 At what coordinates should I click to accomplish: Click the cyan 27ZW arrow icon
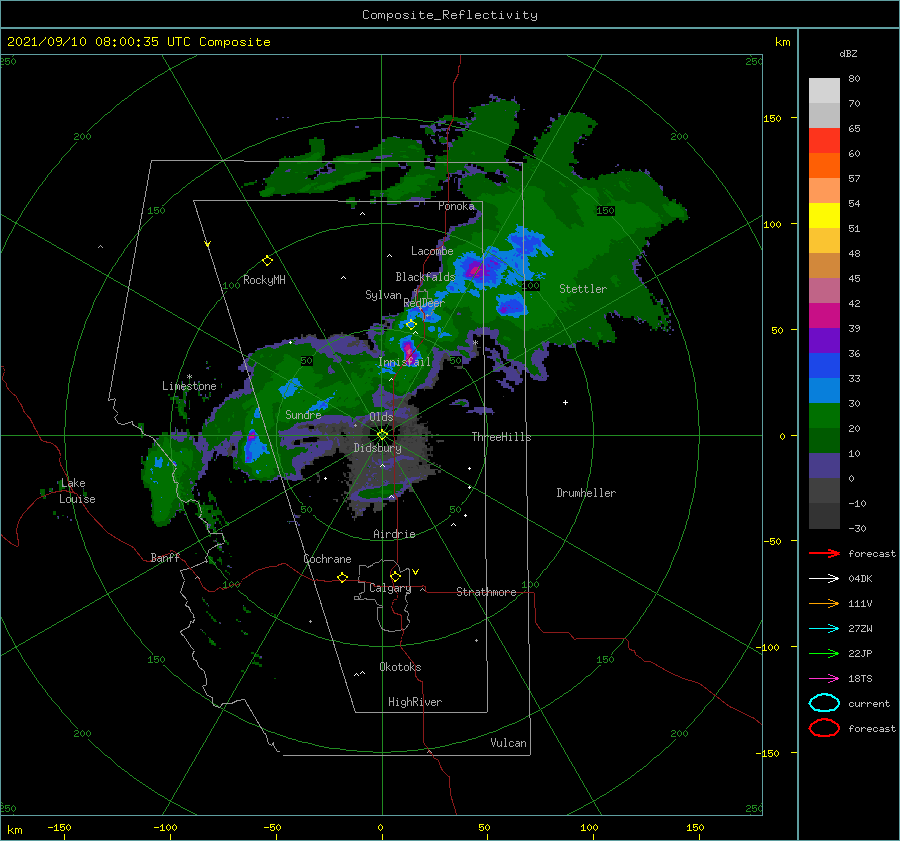point(824,629)
